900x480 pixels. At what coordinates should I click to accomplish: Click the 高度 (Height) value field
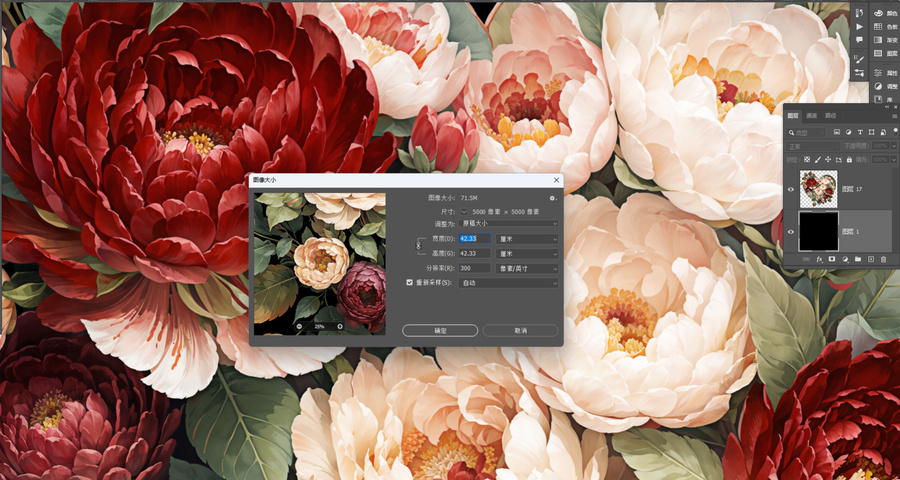474,253
